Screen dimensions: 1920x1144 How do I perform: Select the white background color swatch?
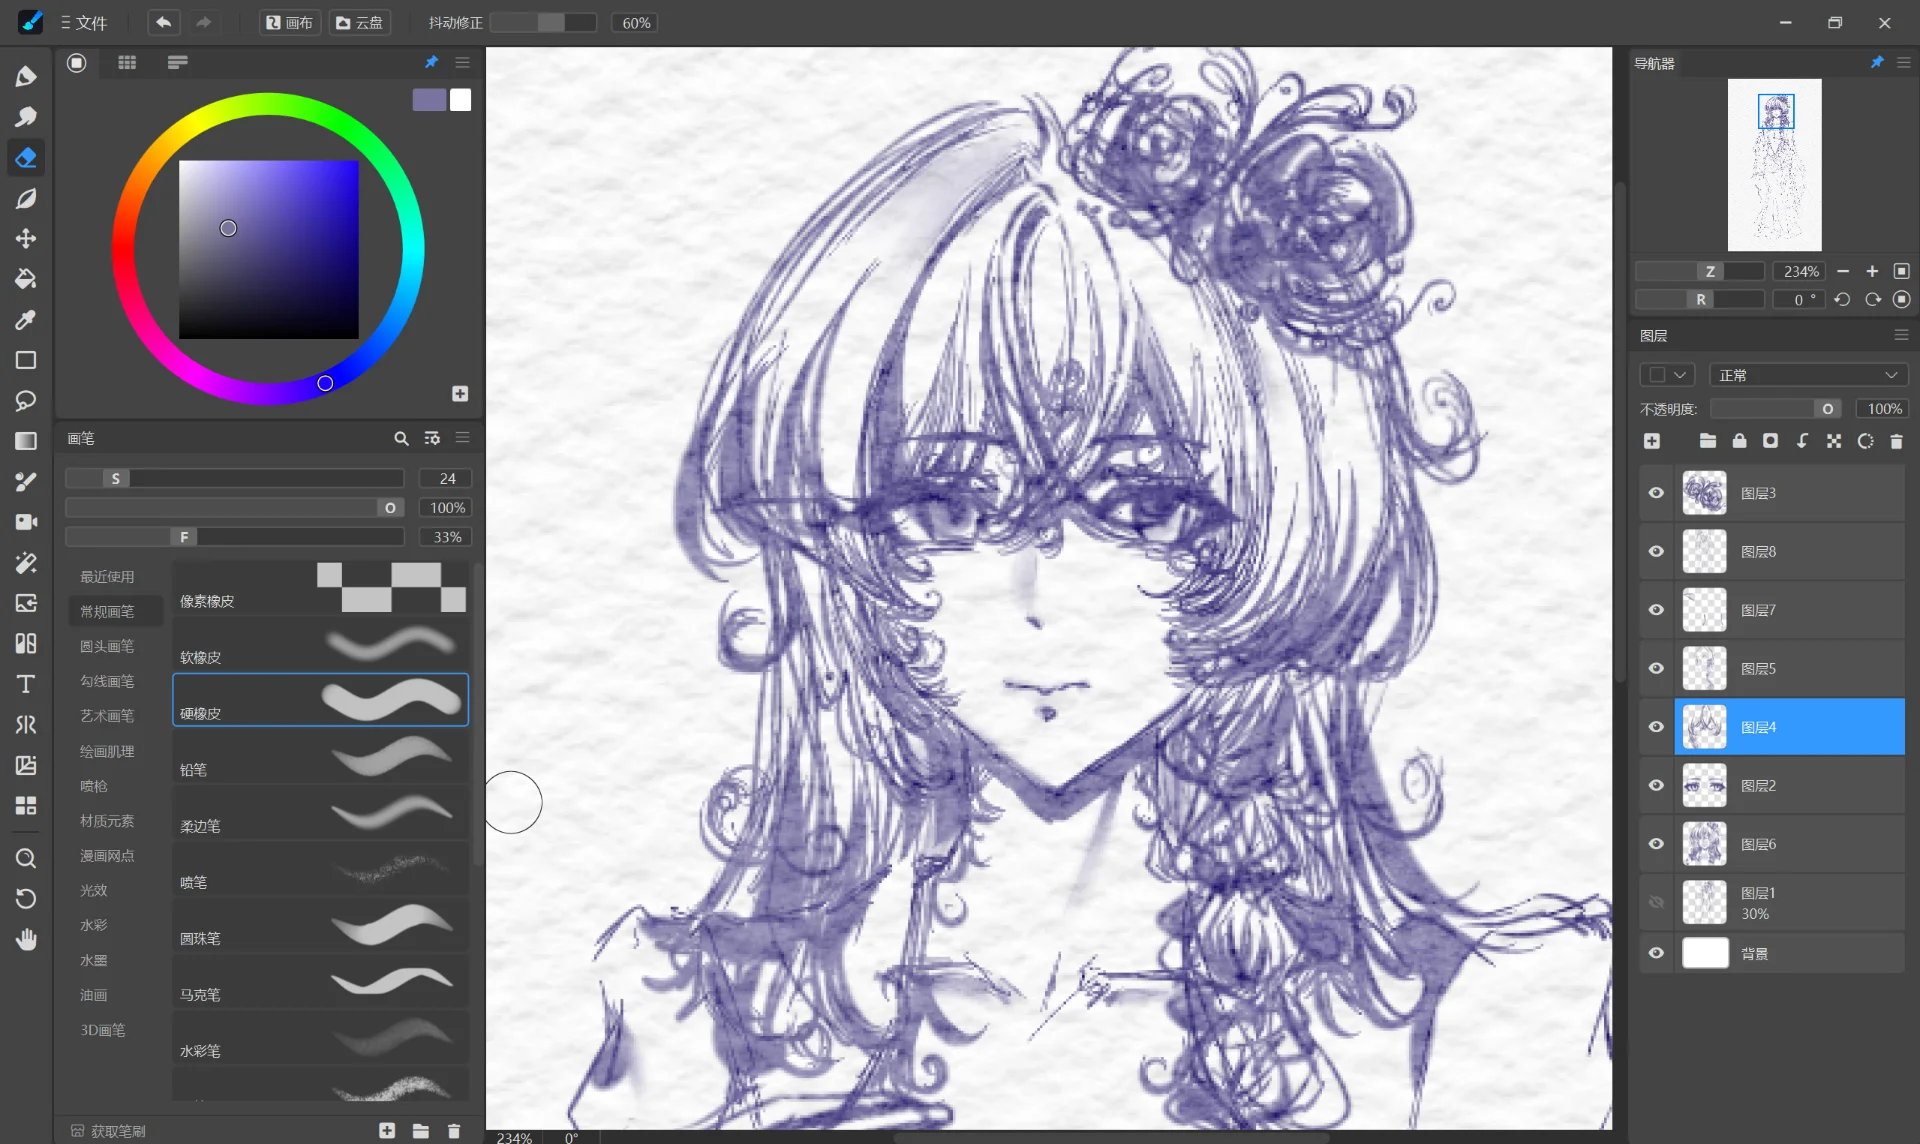coord(460,100)
